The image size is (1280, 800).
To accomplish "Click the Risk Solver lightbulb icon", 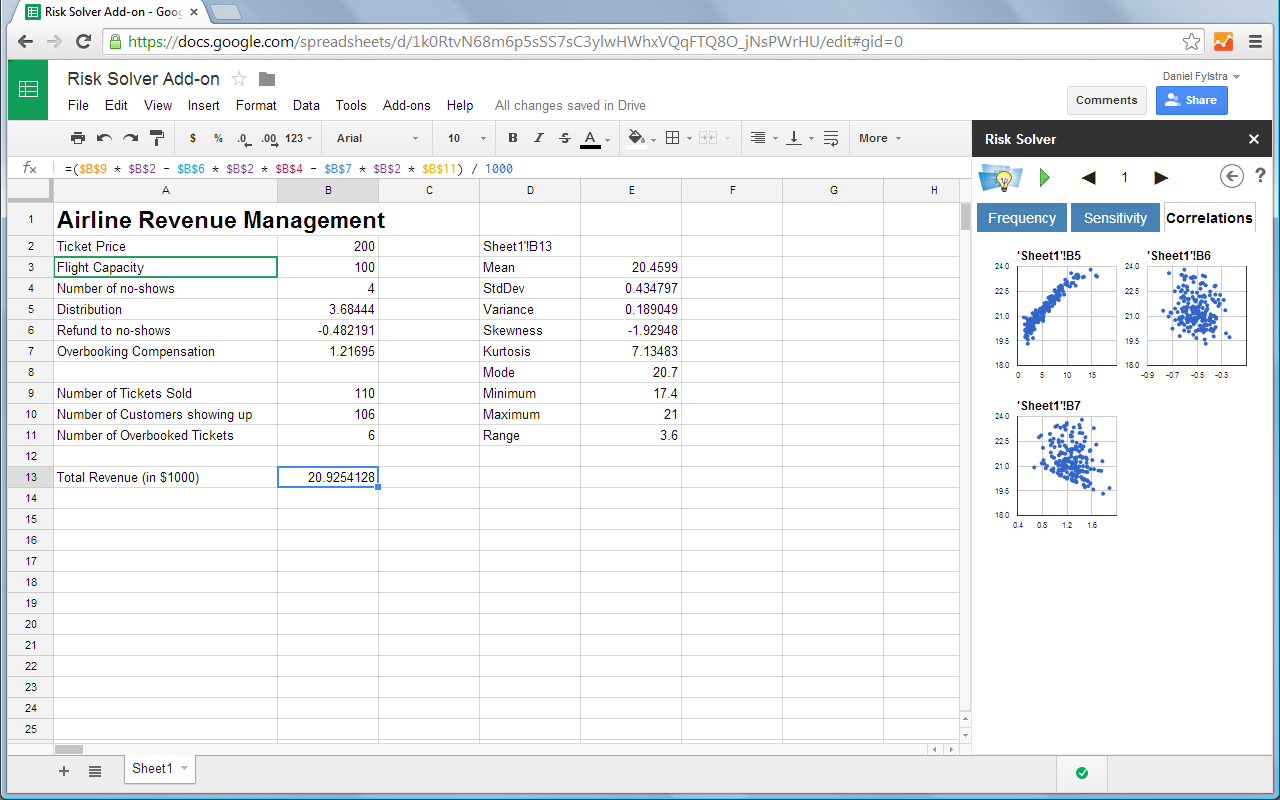I will point(1001,178).
